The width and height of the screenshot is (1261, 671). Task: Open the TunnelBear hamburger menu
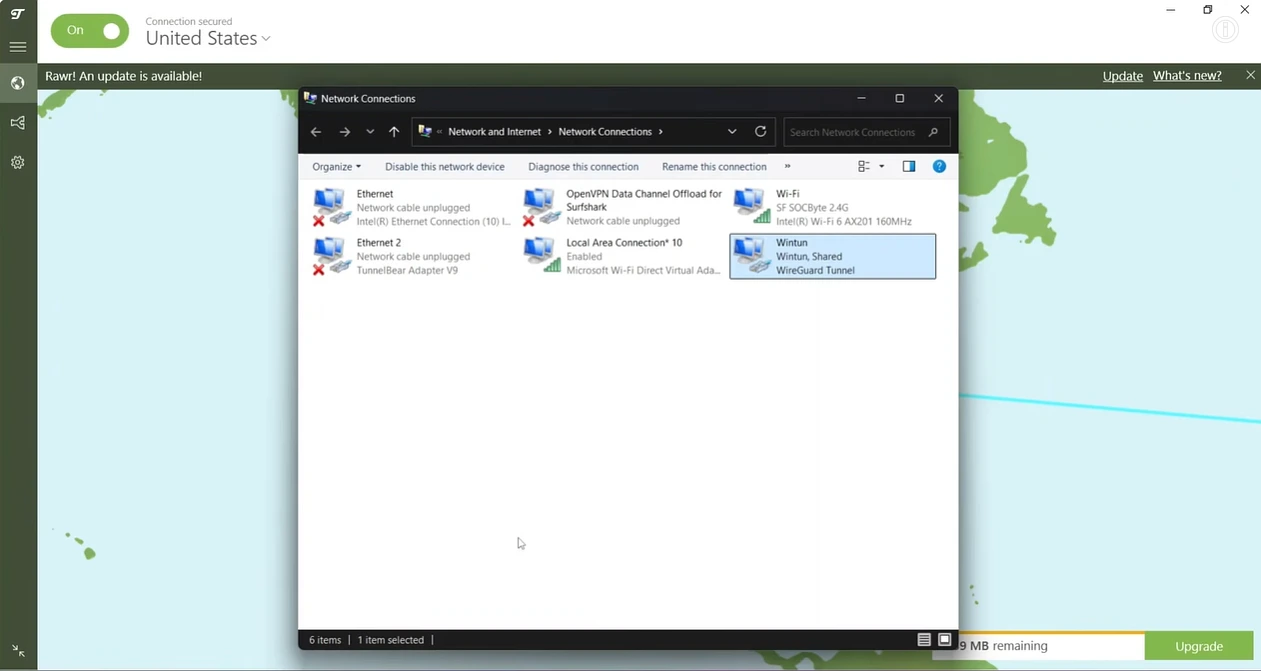point(18,46)
